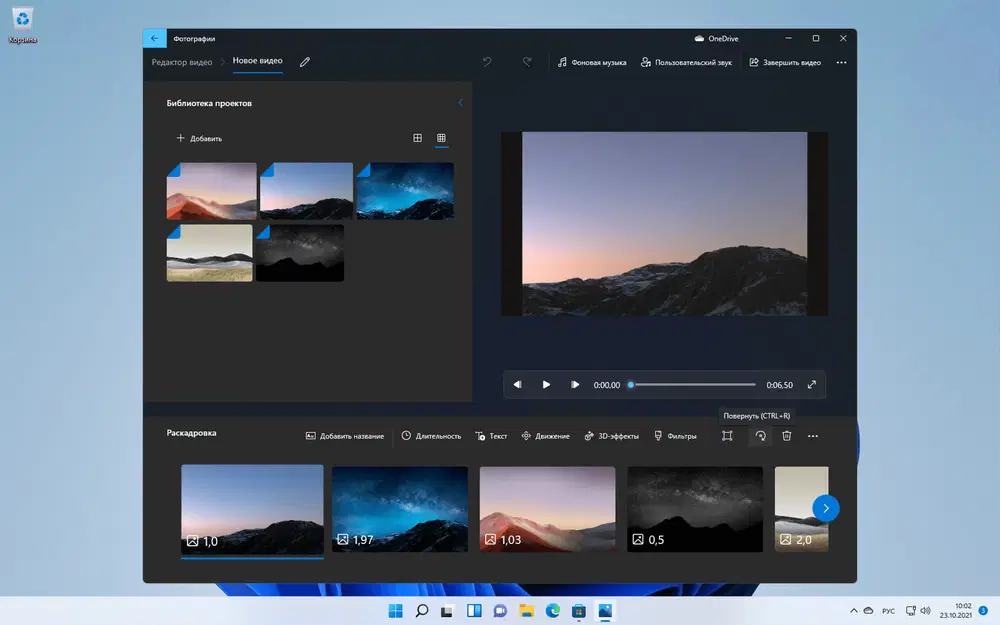1000x625 pixels.
Task: Remove black bars using resize icon
Action: coord(728,436)
